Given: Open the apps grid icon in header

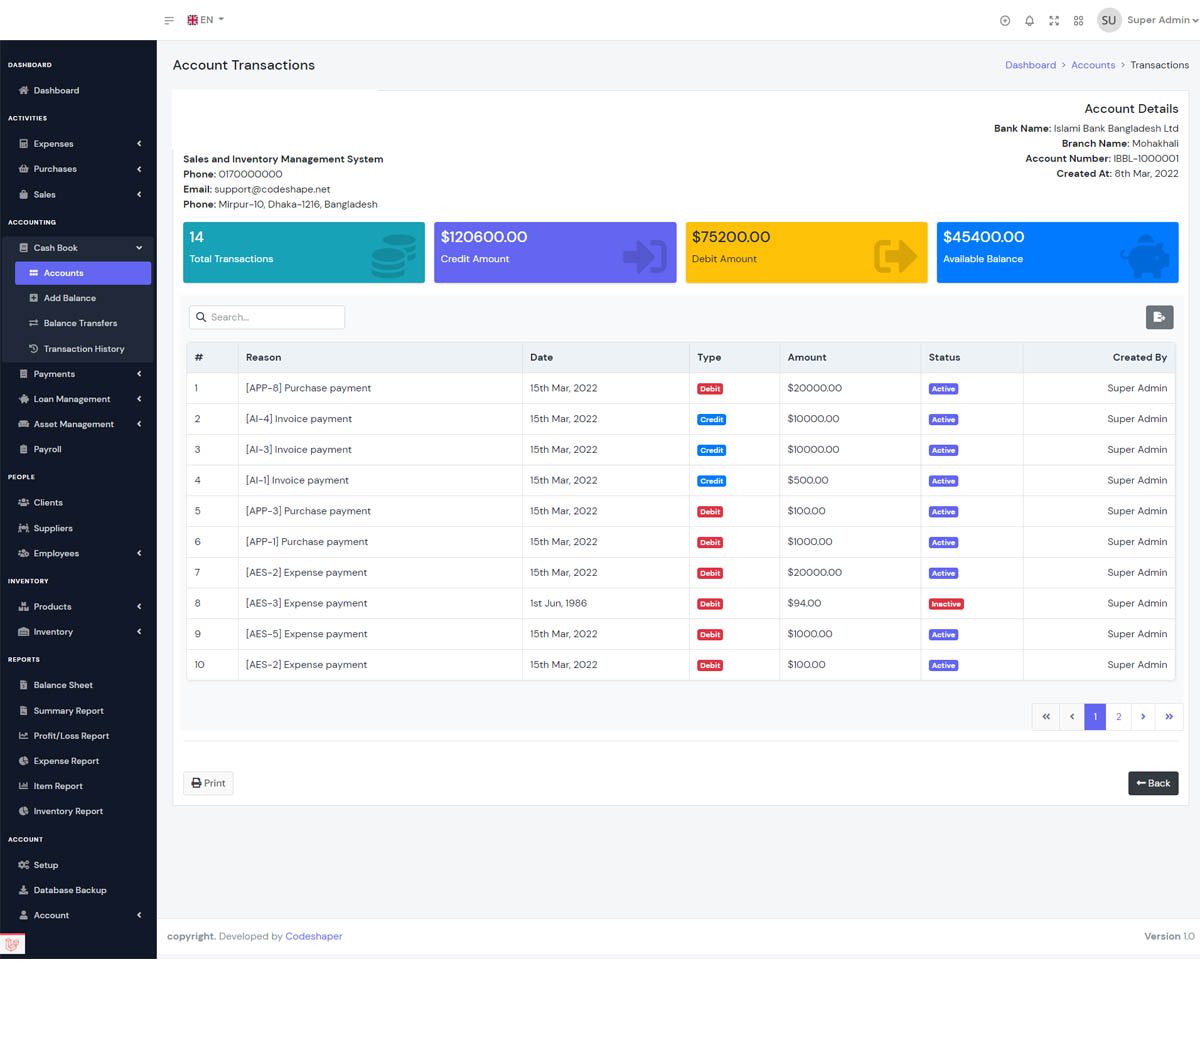Looking at the screenshot, I should tap(1078, 20).
